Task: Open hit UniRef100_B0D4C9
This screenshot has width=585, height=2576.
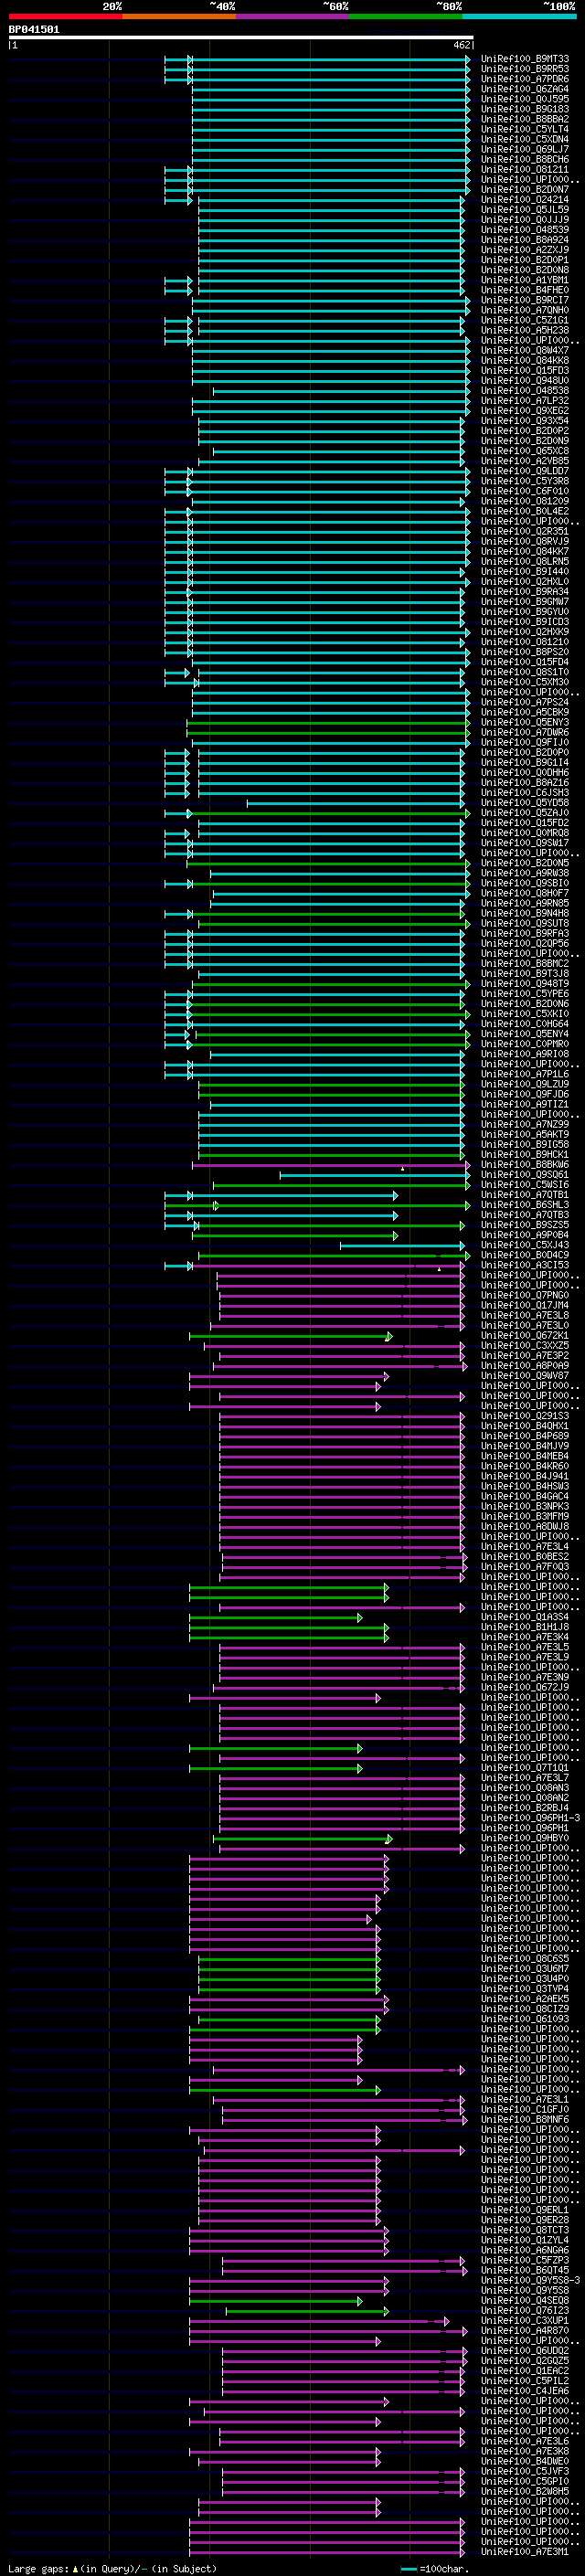Action: [525, 1255]
